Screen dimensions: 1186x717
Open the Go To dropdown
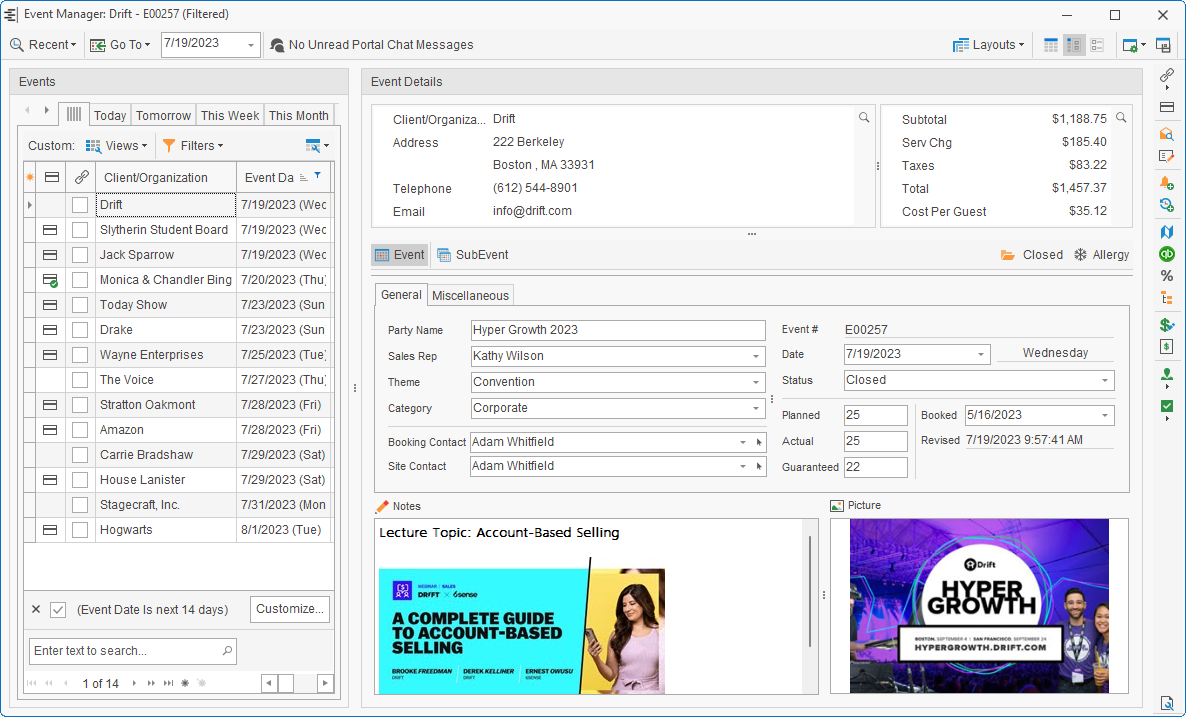[120, 45]
